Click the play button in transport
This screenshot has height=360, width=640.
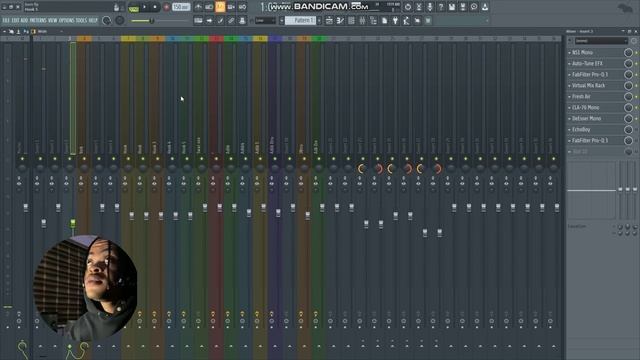pos(144,7)
